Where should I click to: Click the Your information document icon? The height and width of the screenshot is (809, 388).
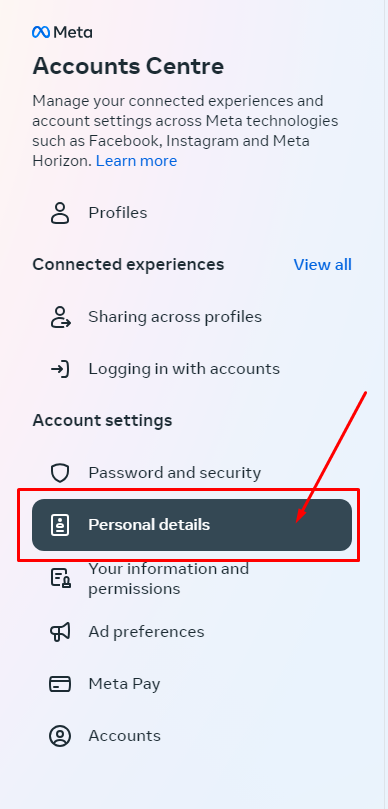tap(60, 578)
